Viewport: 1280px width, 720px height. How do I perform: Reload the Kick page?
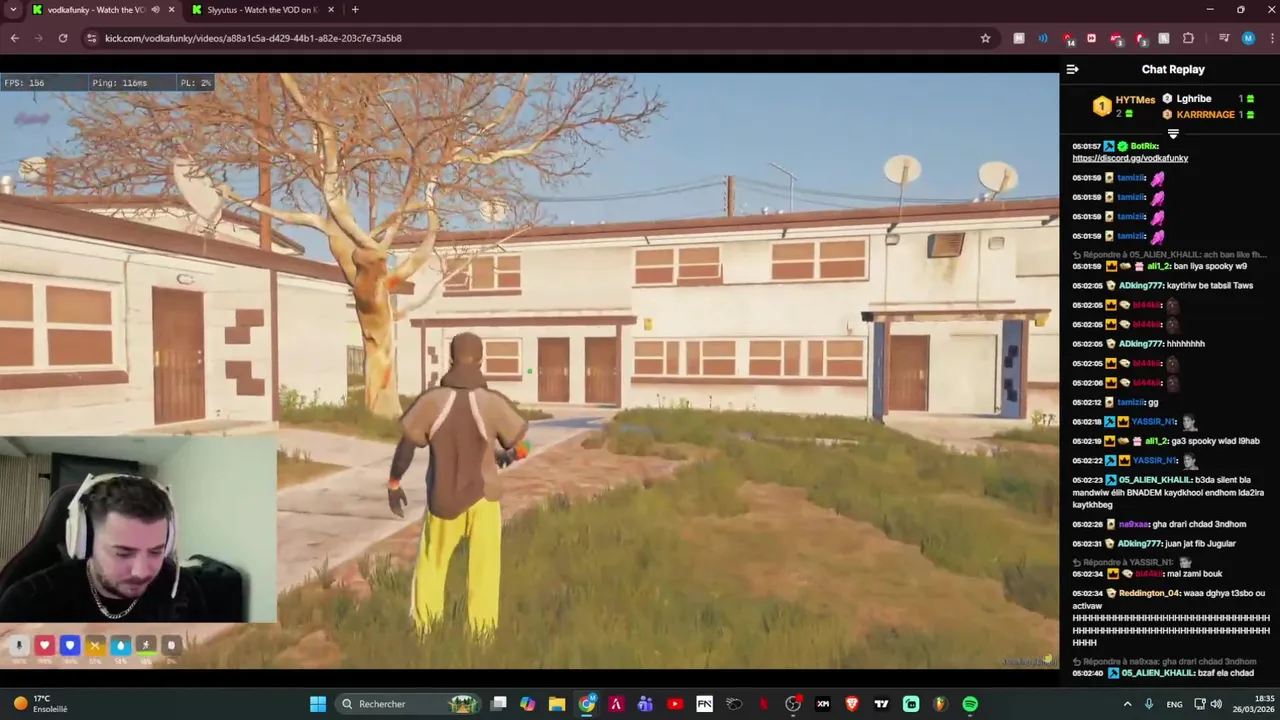point(63,38)
